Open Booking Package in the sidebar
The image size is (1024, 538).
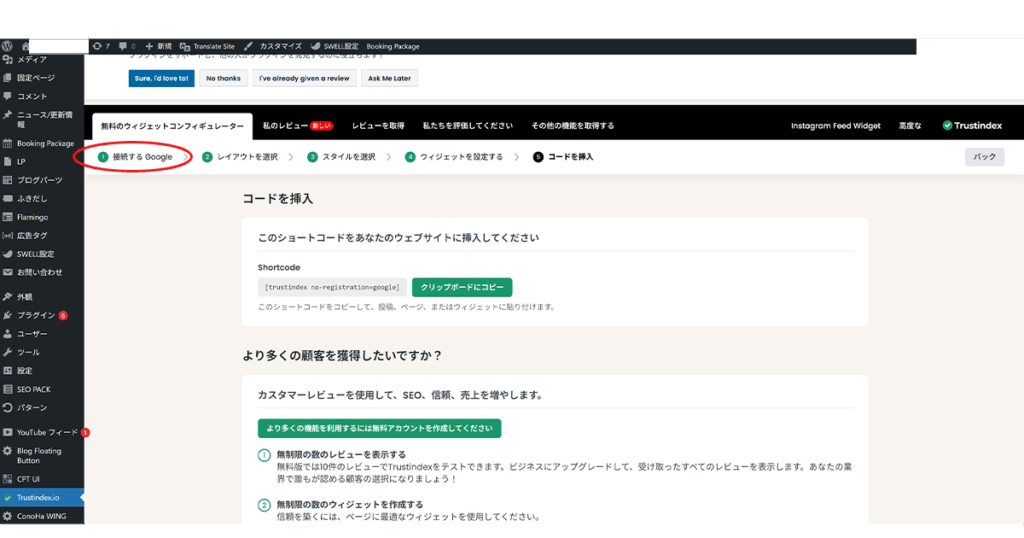click(44, 143)
